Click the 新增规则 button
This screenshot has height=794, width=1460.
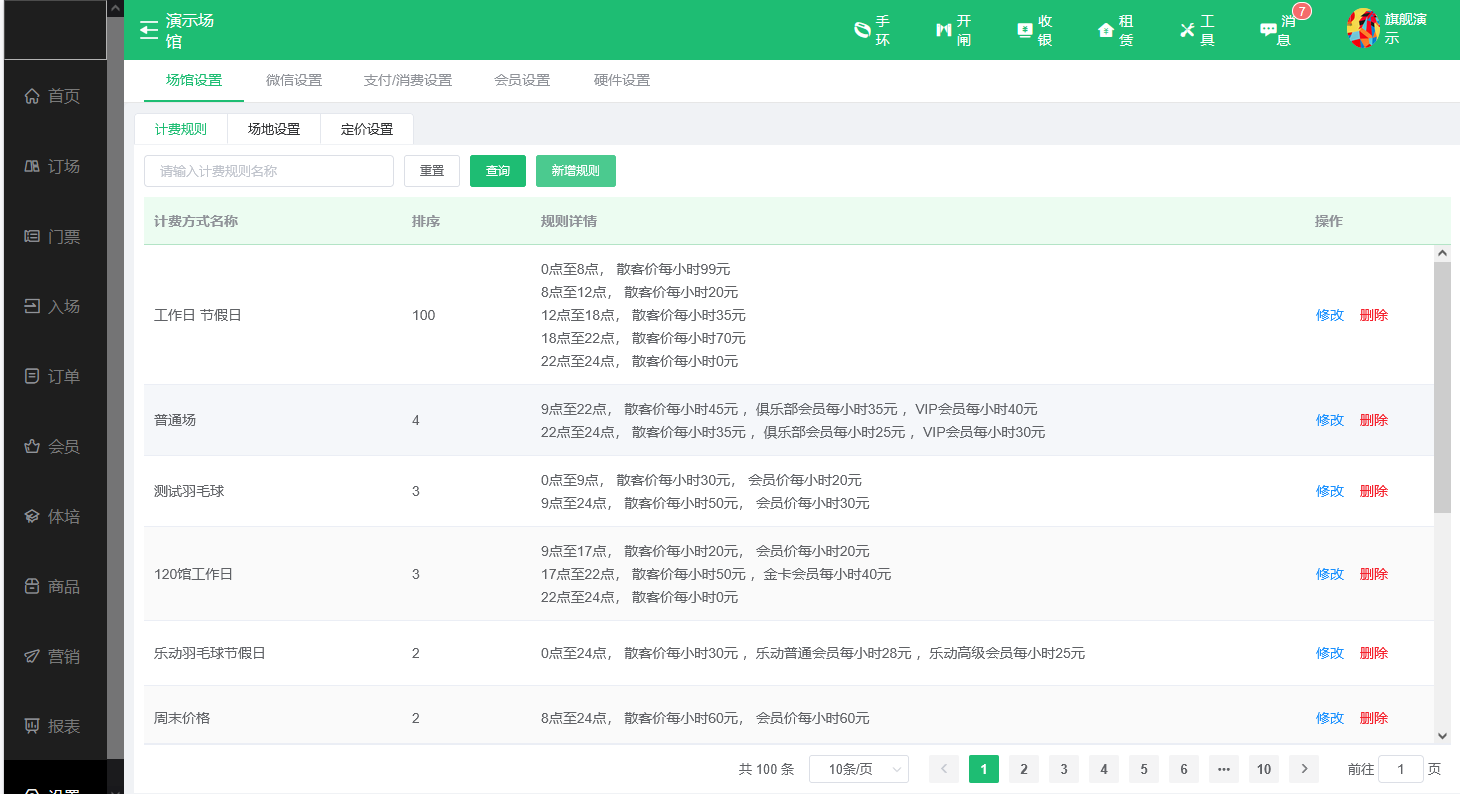click(x=575, y=170)
